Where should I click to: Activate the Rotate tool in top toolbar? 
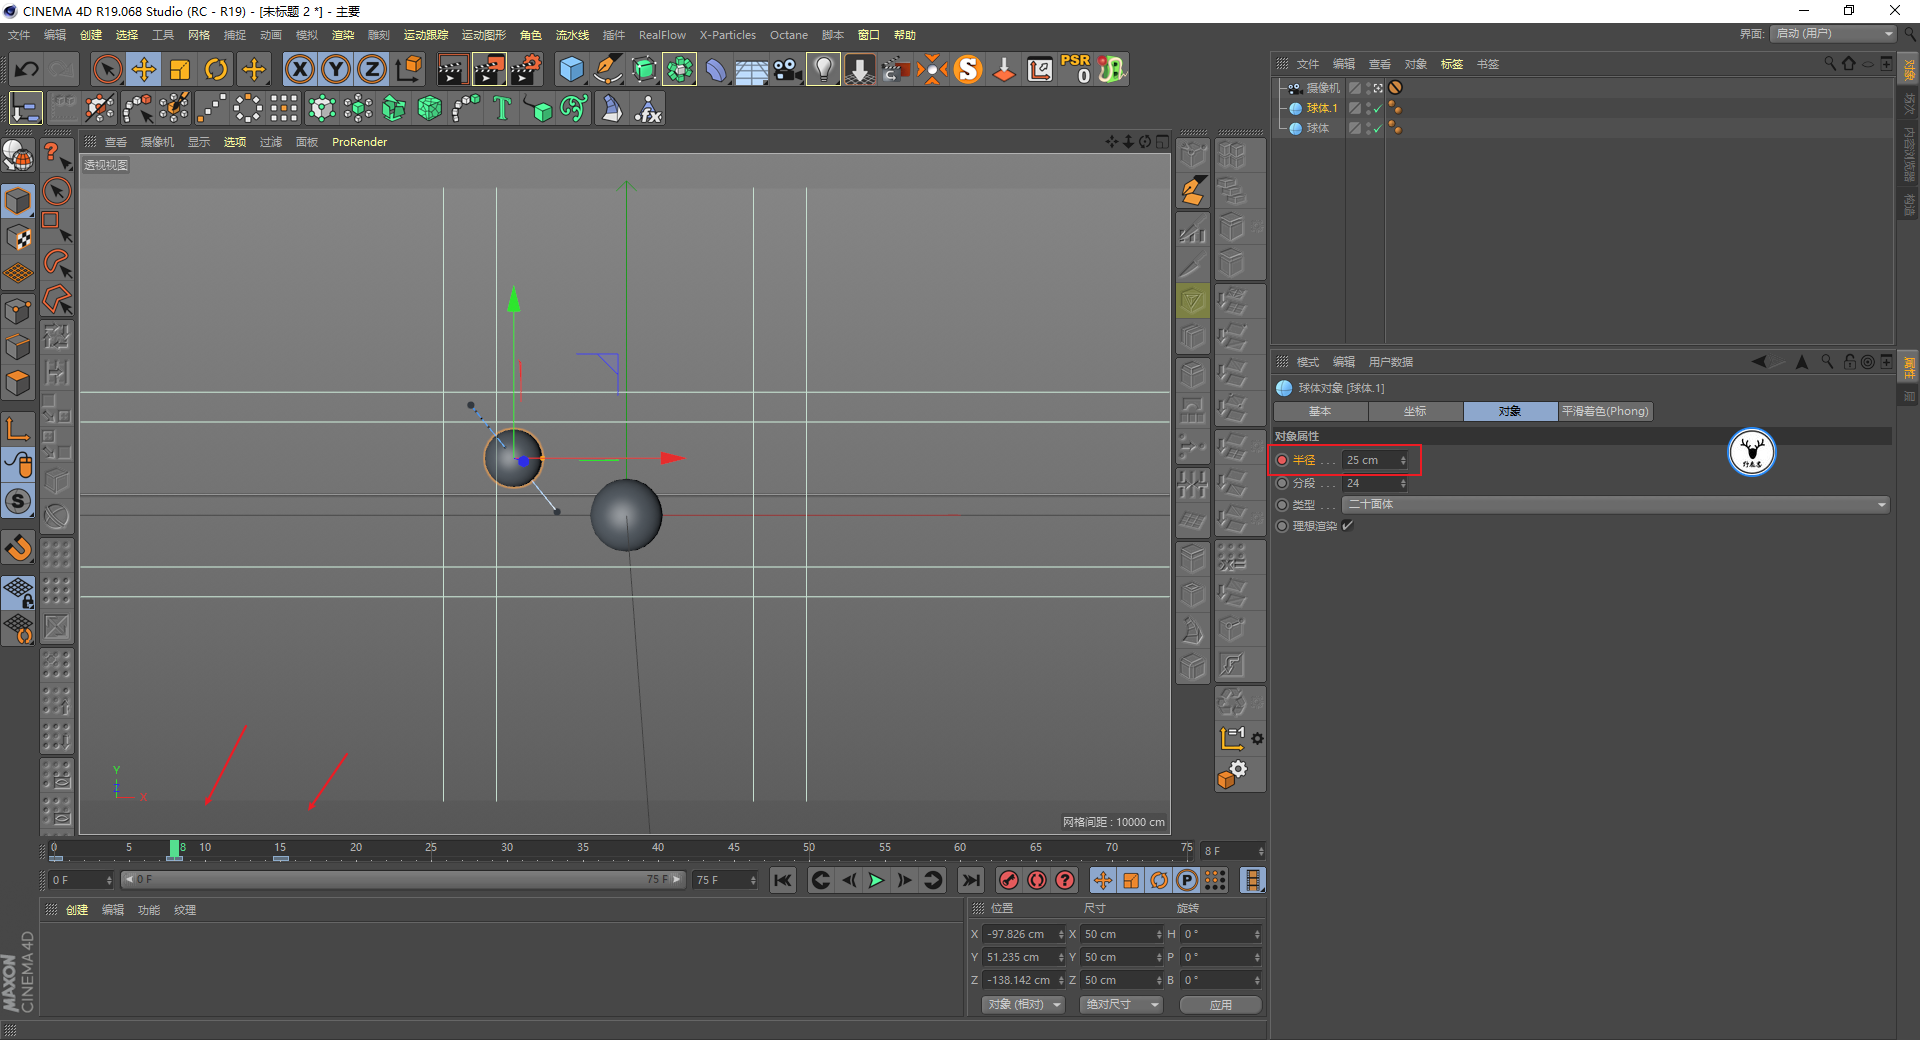216,69
